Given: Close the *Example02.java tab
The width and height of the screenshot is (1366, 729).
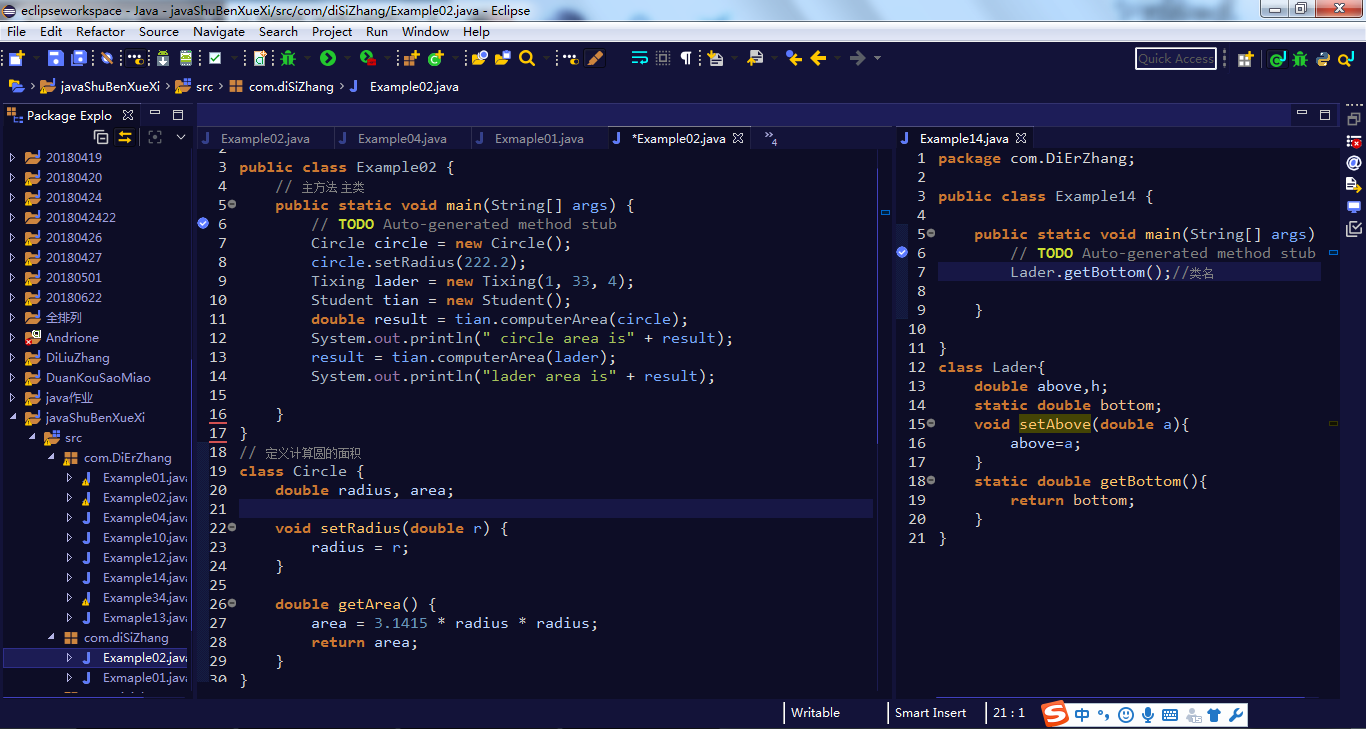Looking at the screenshot, I should click(738, 138).
